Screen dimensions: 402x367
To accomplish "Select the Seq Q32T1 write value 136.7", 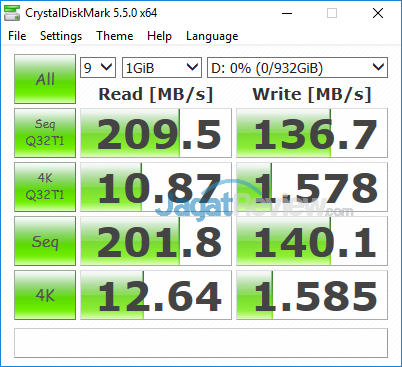I will [312, 133].
